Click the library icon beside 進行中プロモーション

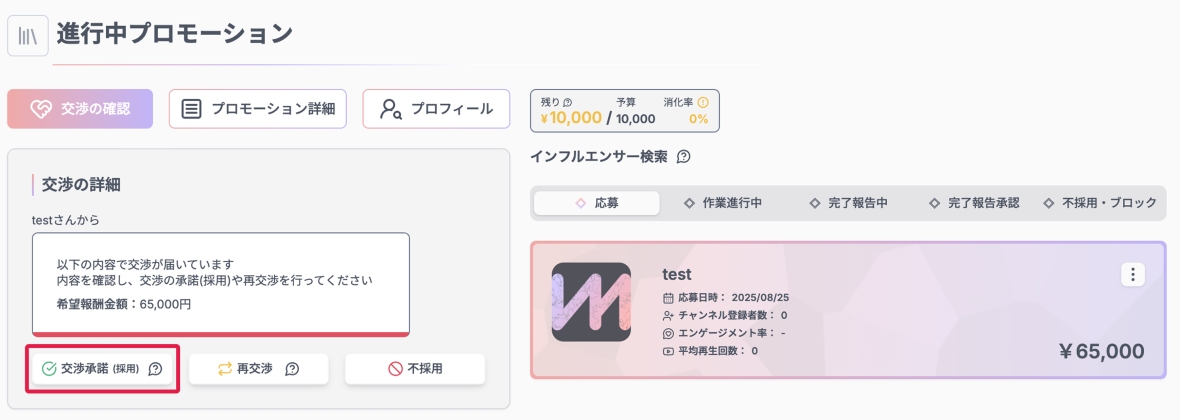27,36
